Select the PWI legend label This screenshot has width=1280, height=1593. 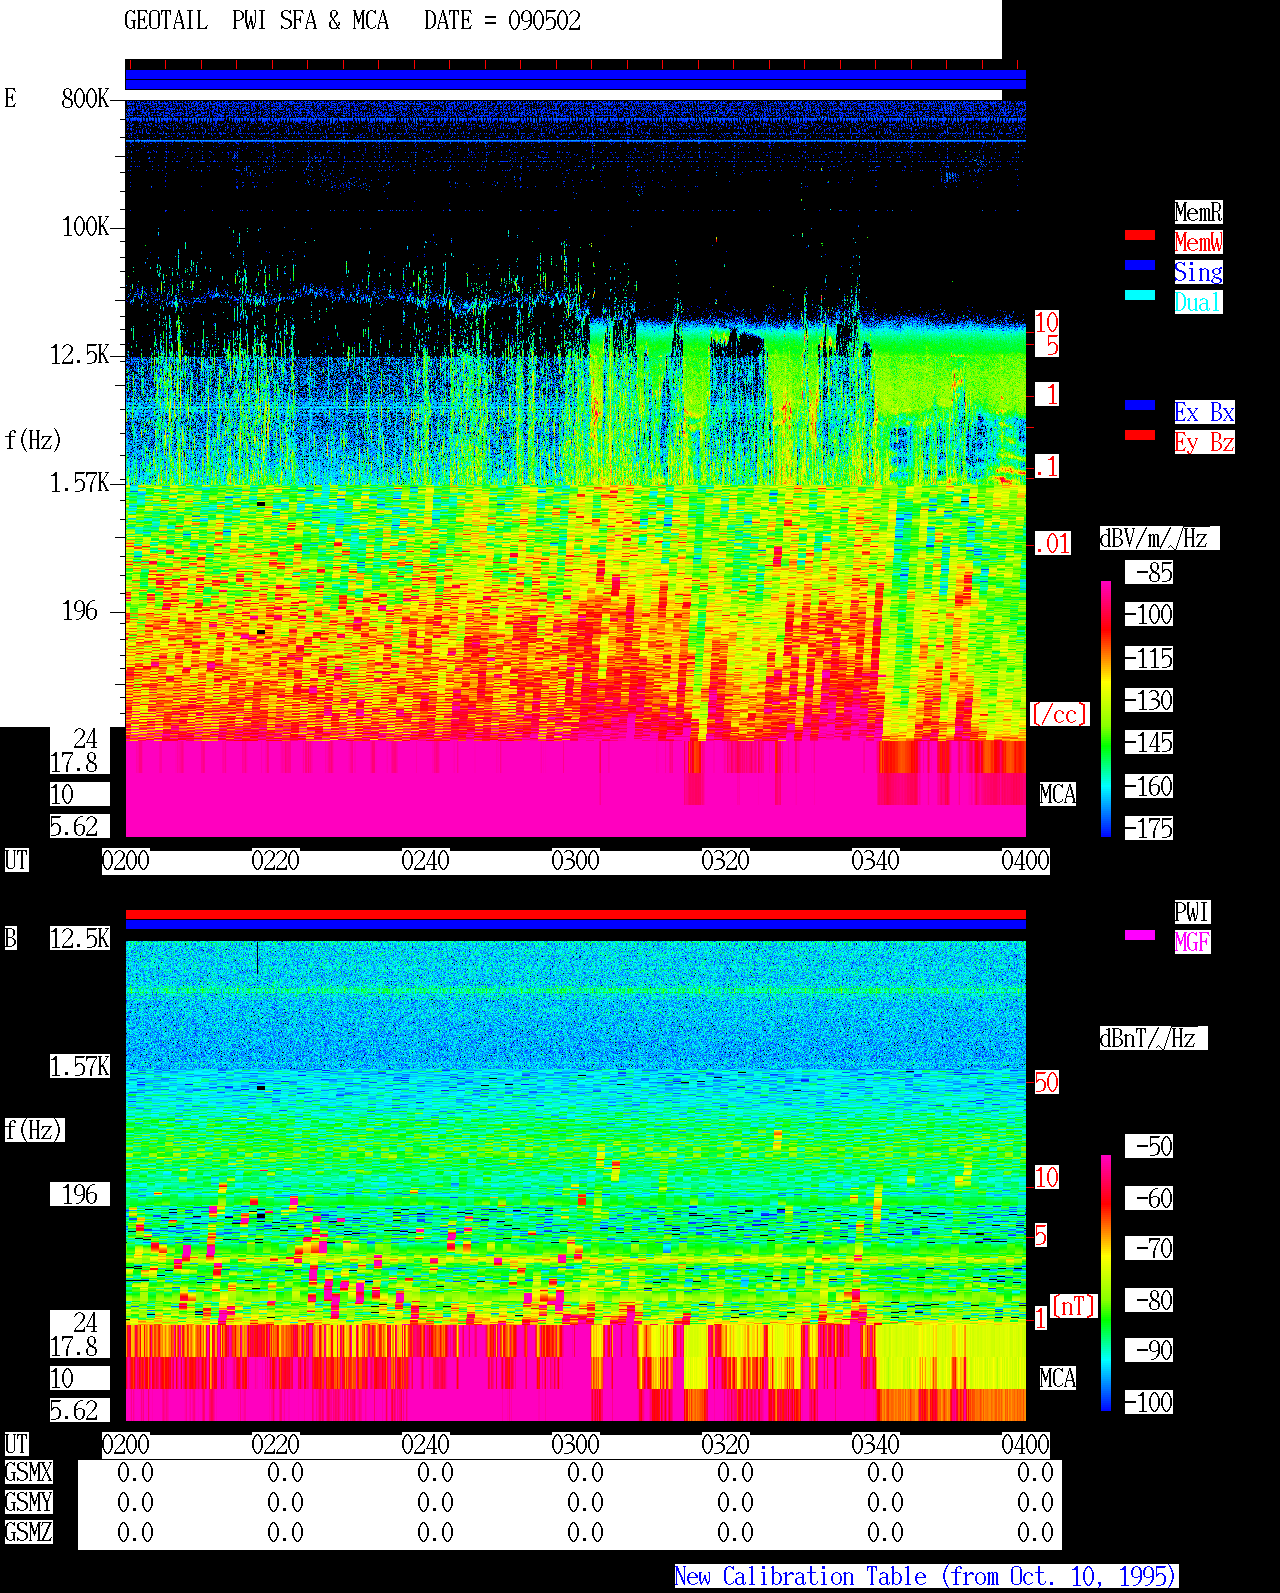coord(1192,912)
